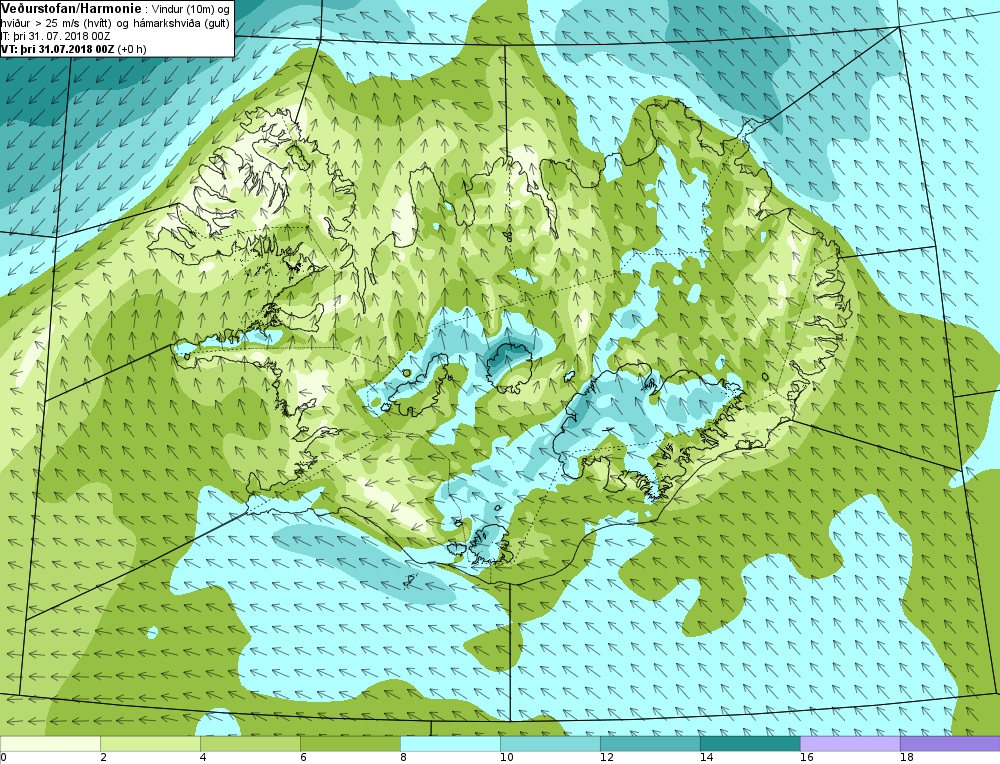Click the legend scale label '14'
1000x764 pixels.
point(707,758)
